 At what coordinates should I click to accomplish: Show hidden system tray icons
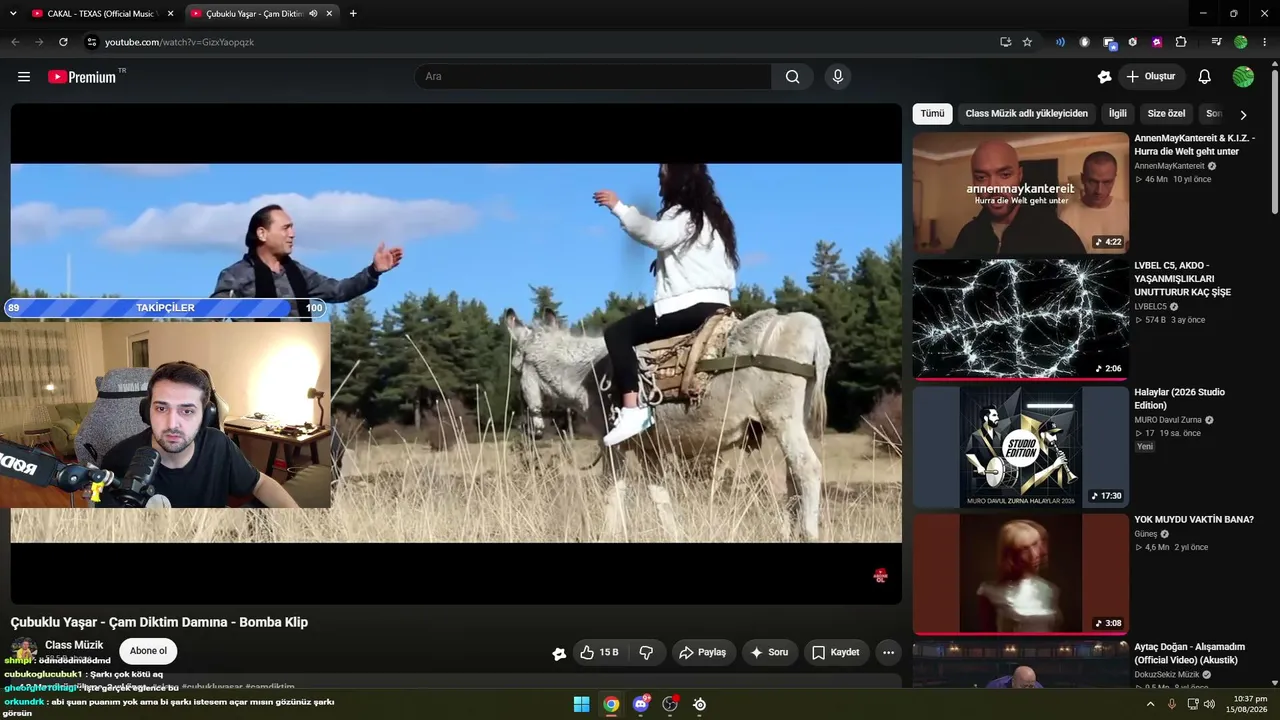click(1150, 704)
